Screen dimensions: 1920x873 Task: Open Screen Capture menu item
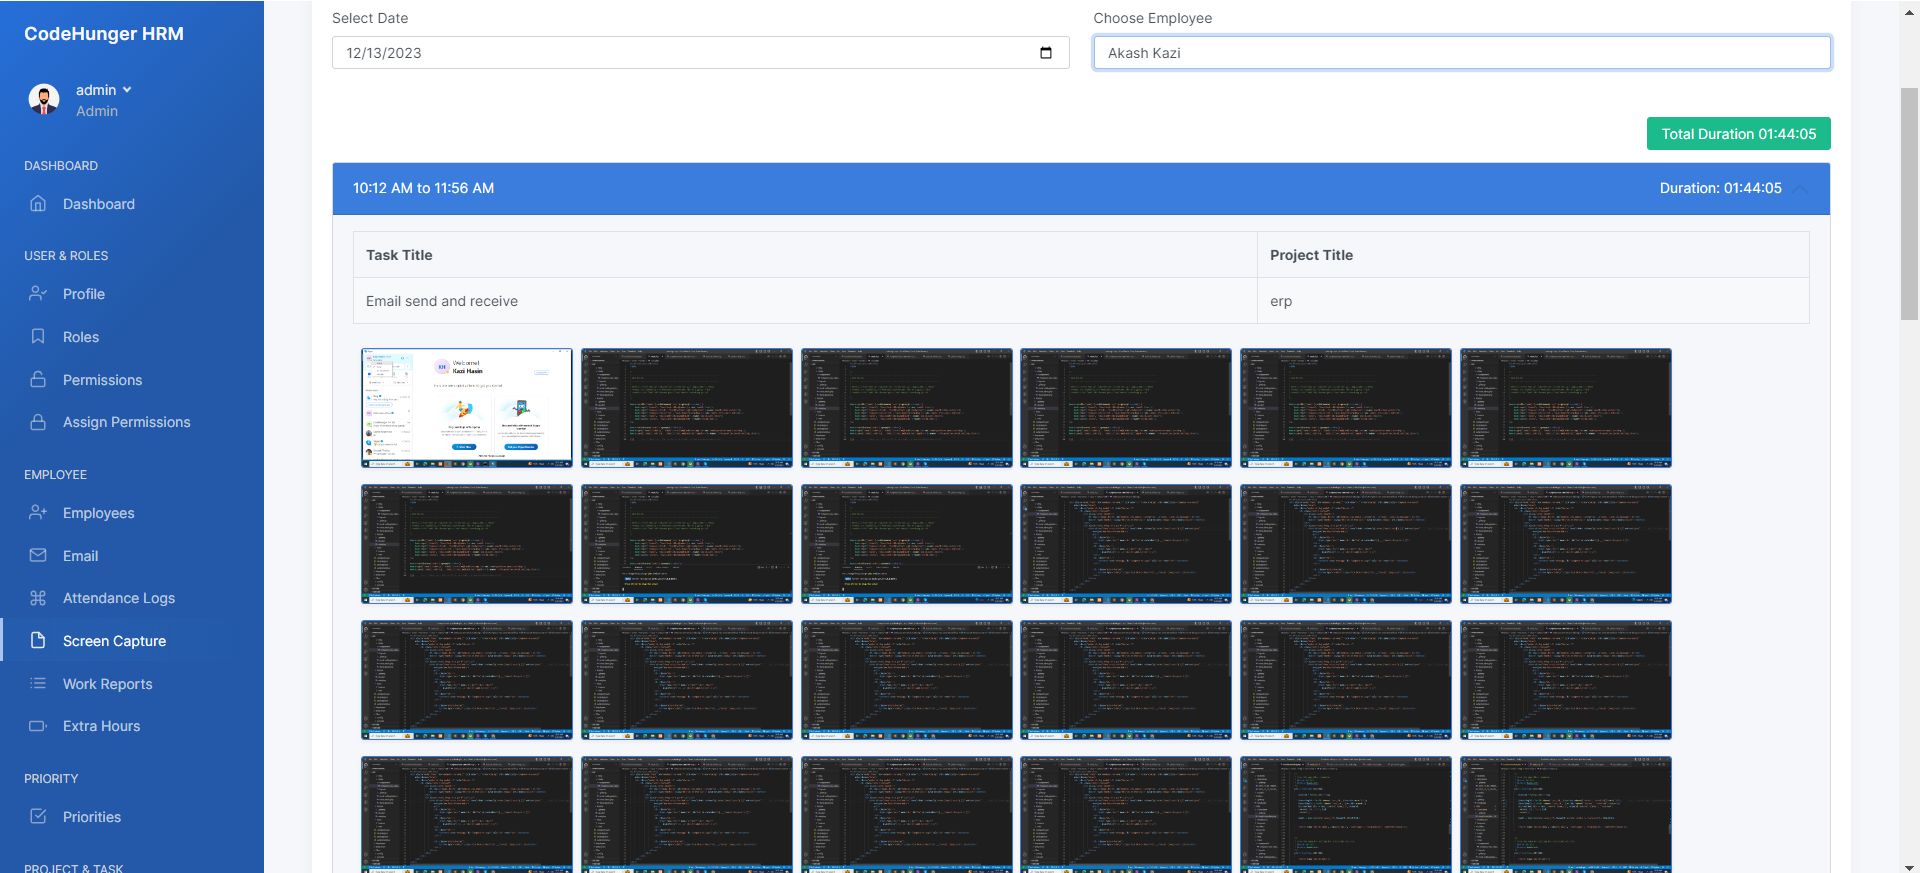pos(114,641)
